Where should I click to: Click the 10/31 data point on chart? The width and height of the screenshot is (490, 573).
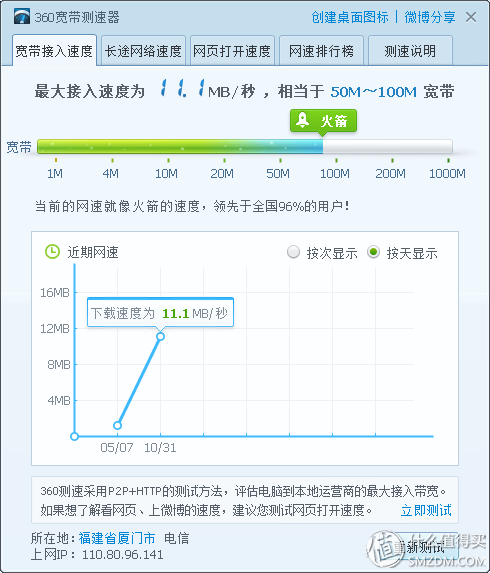click(160, 336)
